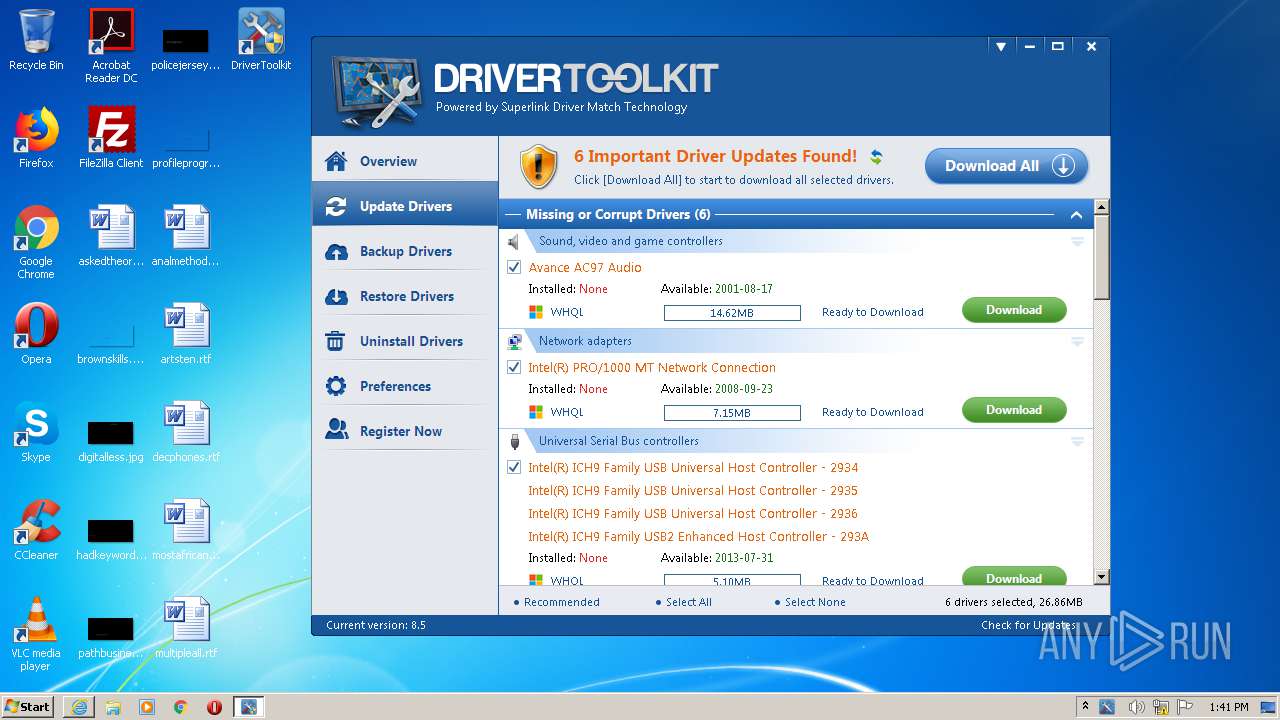Open the Windows Start menu

[x=28, y=706]
